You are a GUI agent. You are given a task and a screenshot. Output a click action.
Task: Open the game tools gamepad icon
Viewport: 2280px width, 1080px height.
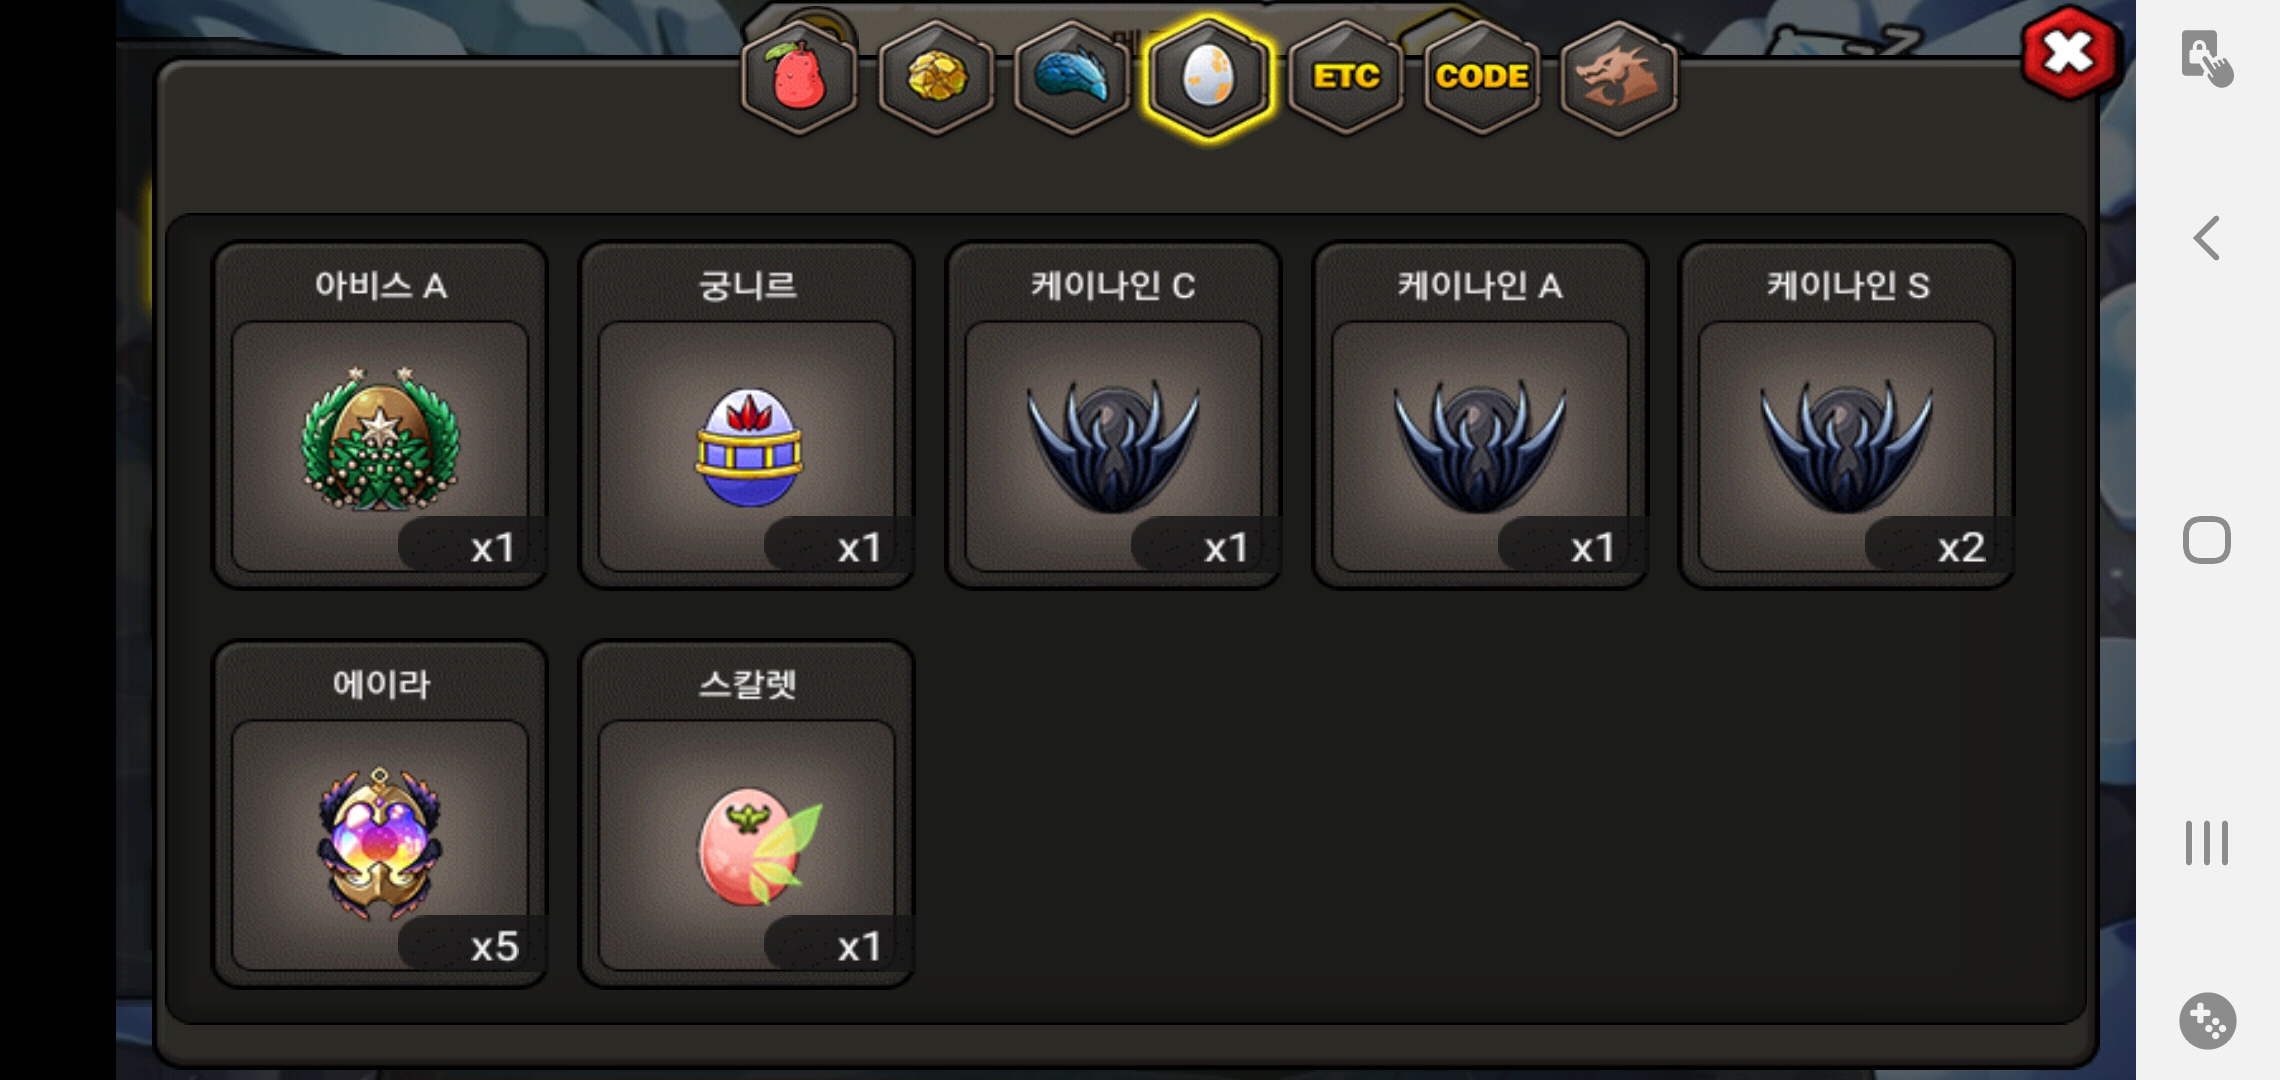pos(2207,1021)
